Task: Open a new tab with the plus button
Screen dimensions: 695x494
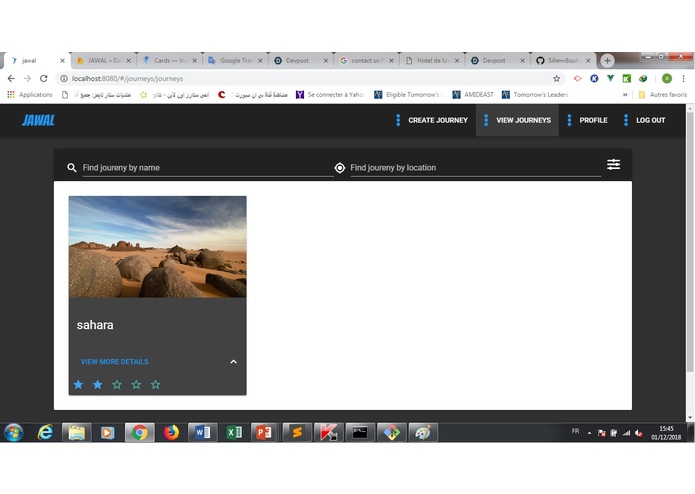Action: click(607, 60)
